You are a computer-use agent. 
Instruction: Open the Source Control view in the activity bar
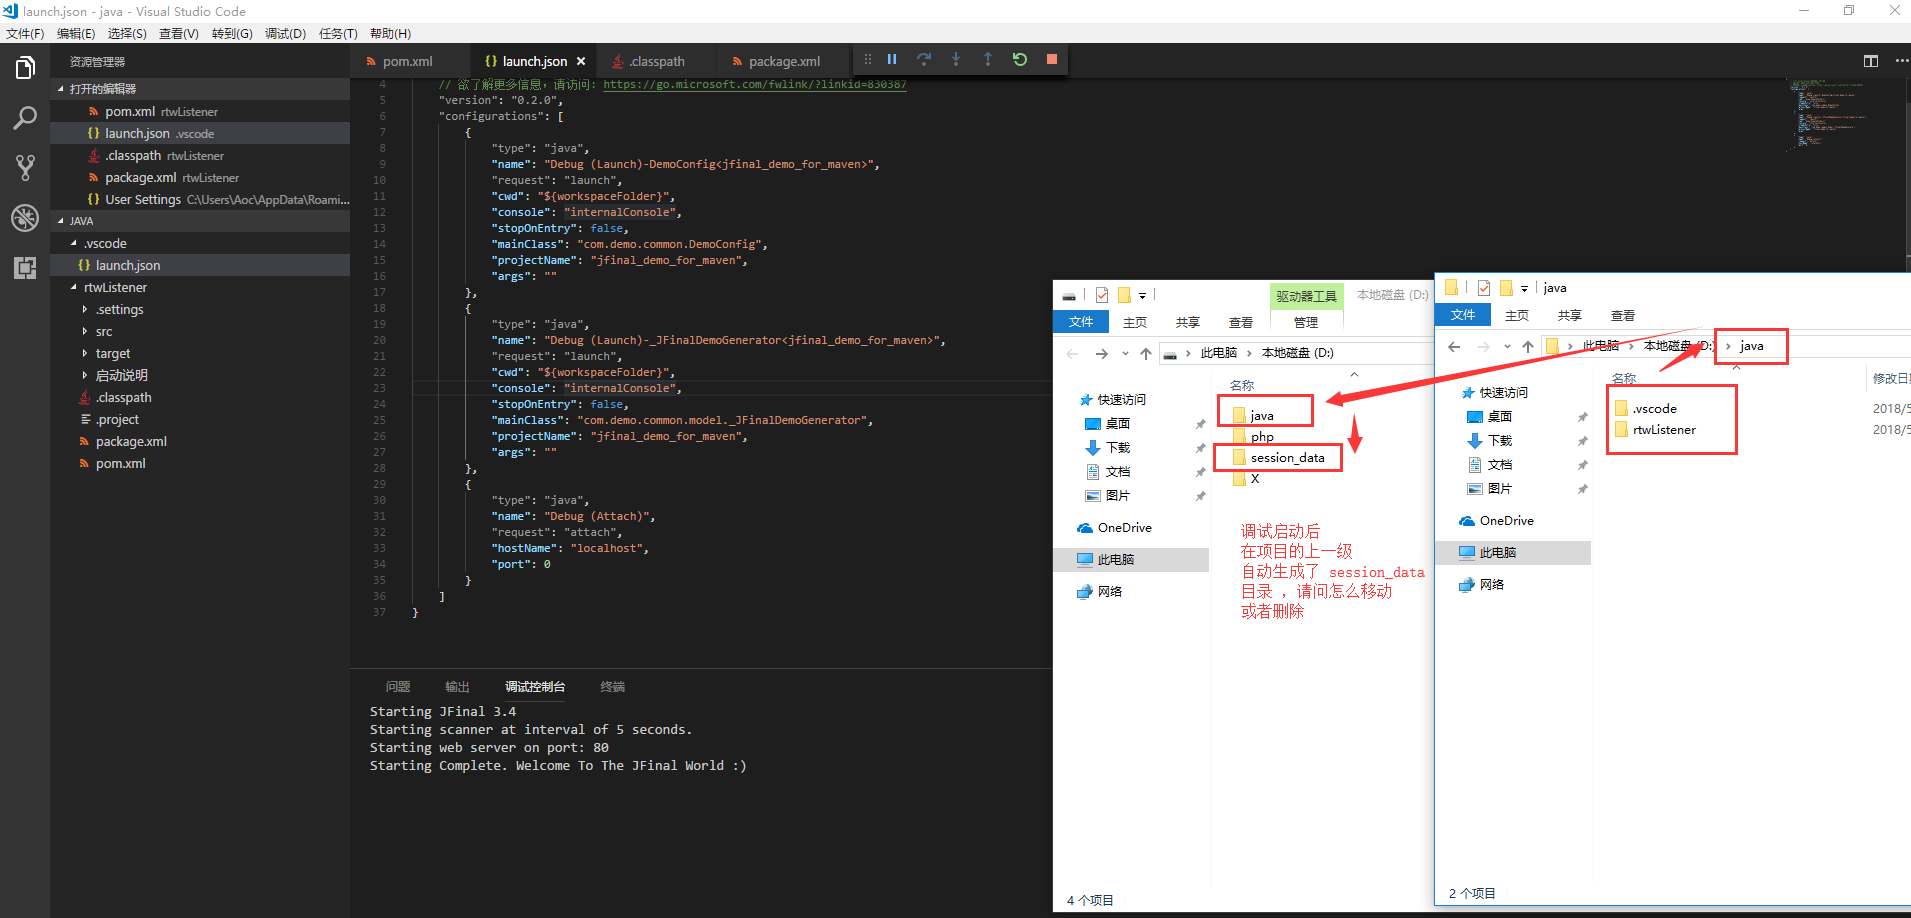(25, 168)
